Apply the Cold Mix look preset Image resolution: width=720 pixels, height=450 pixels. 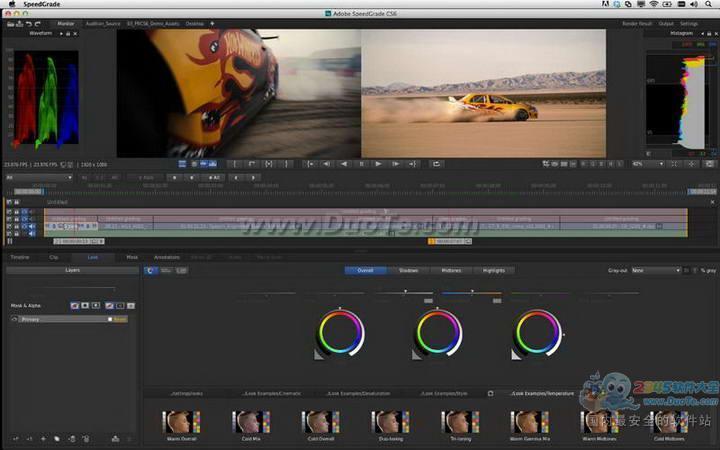(x=251, y=425)
